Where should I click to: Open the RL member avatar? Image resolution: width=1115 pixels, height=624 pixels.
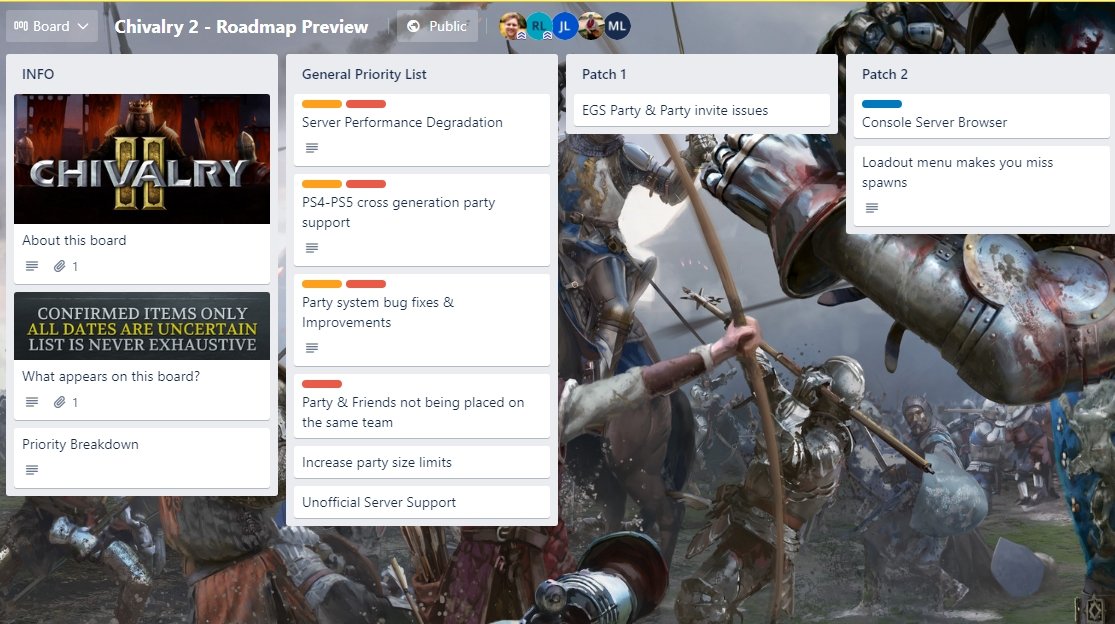(x=540, y=26)
